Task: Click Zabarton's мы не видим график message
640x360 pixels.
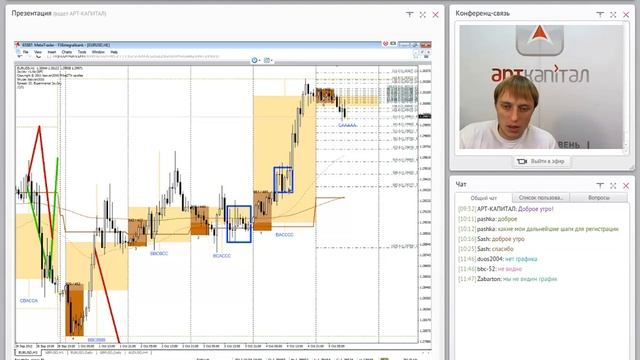Action: pos(507,279)
